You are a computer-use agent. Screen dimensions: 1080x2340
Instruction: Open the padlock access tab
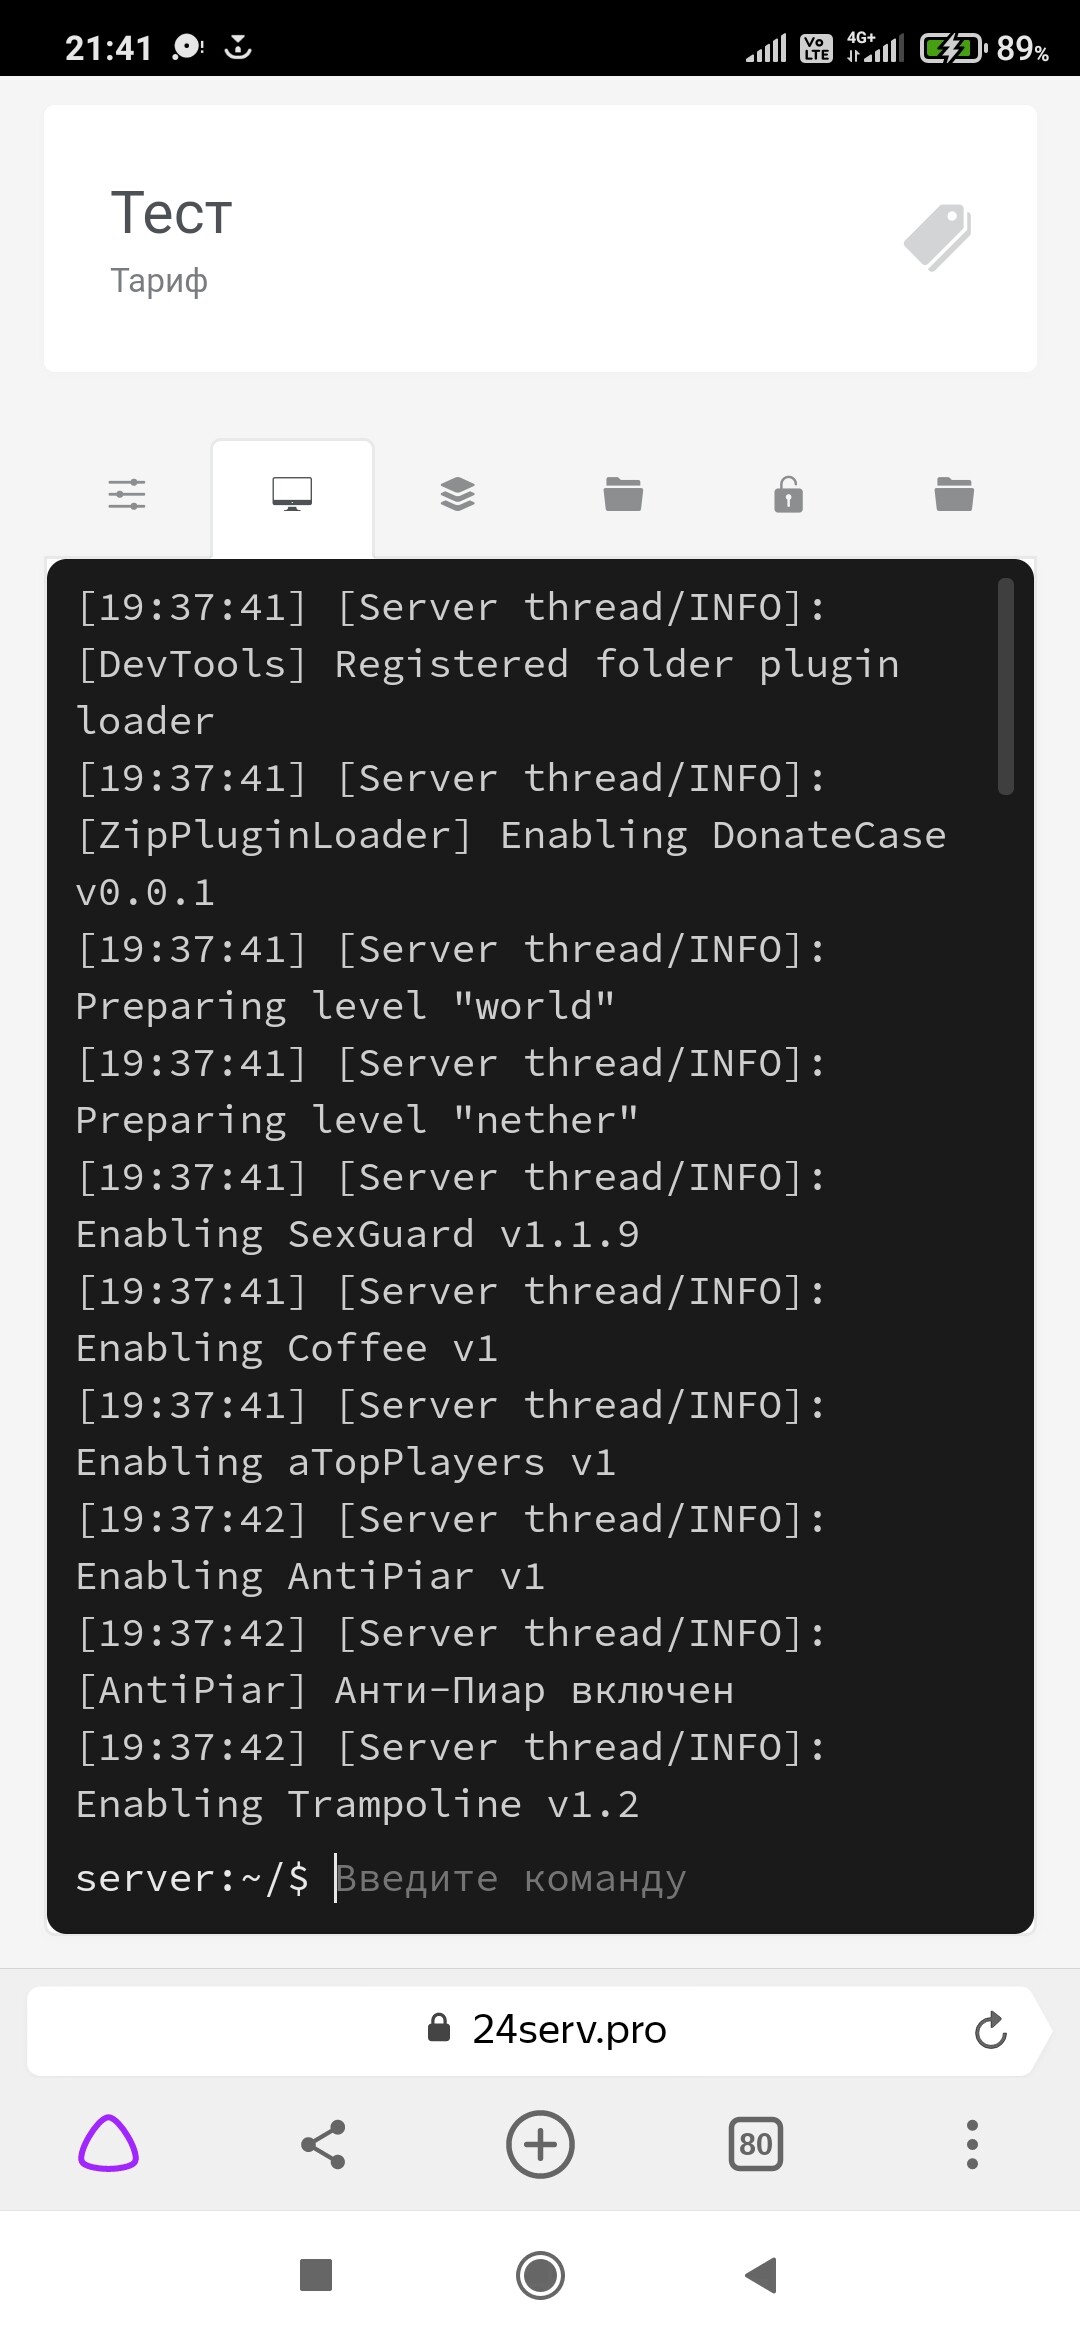(x=788, y=494)
